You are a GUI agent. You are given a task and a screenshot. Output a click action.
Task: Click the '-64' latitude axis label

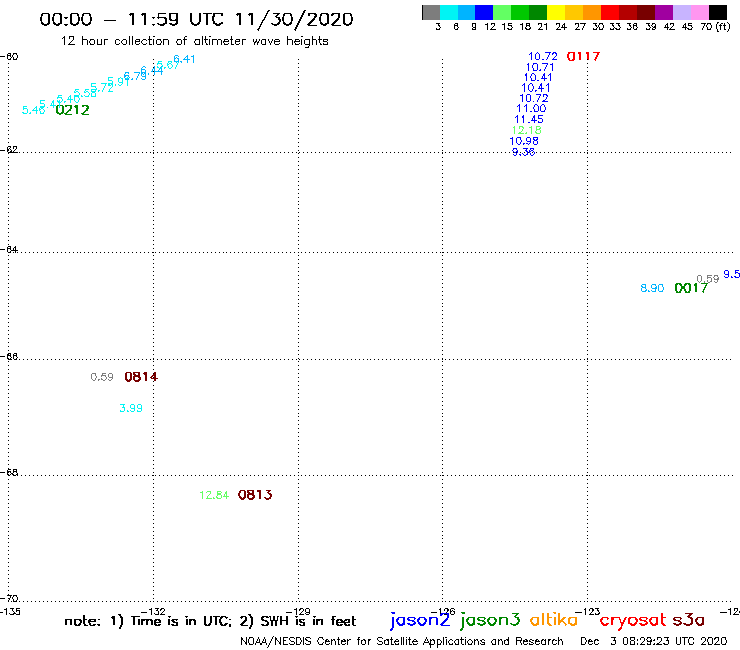(9, 249)
